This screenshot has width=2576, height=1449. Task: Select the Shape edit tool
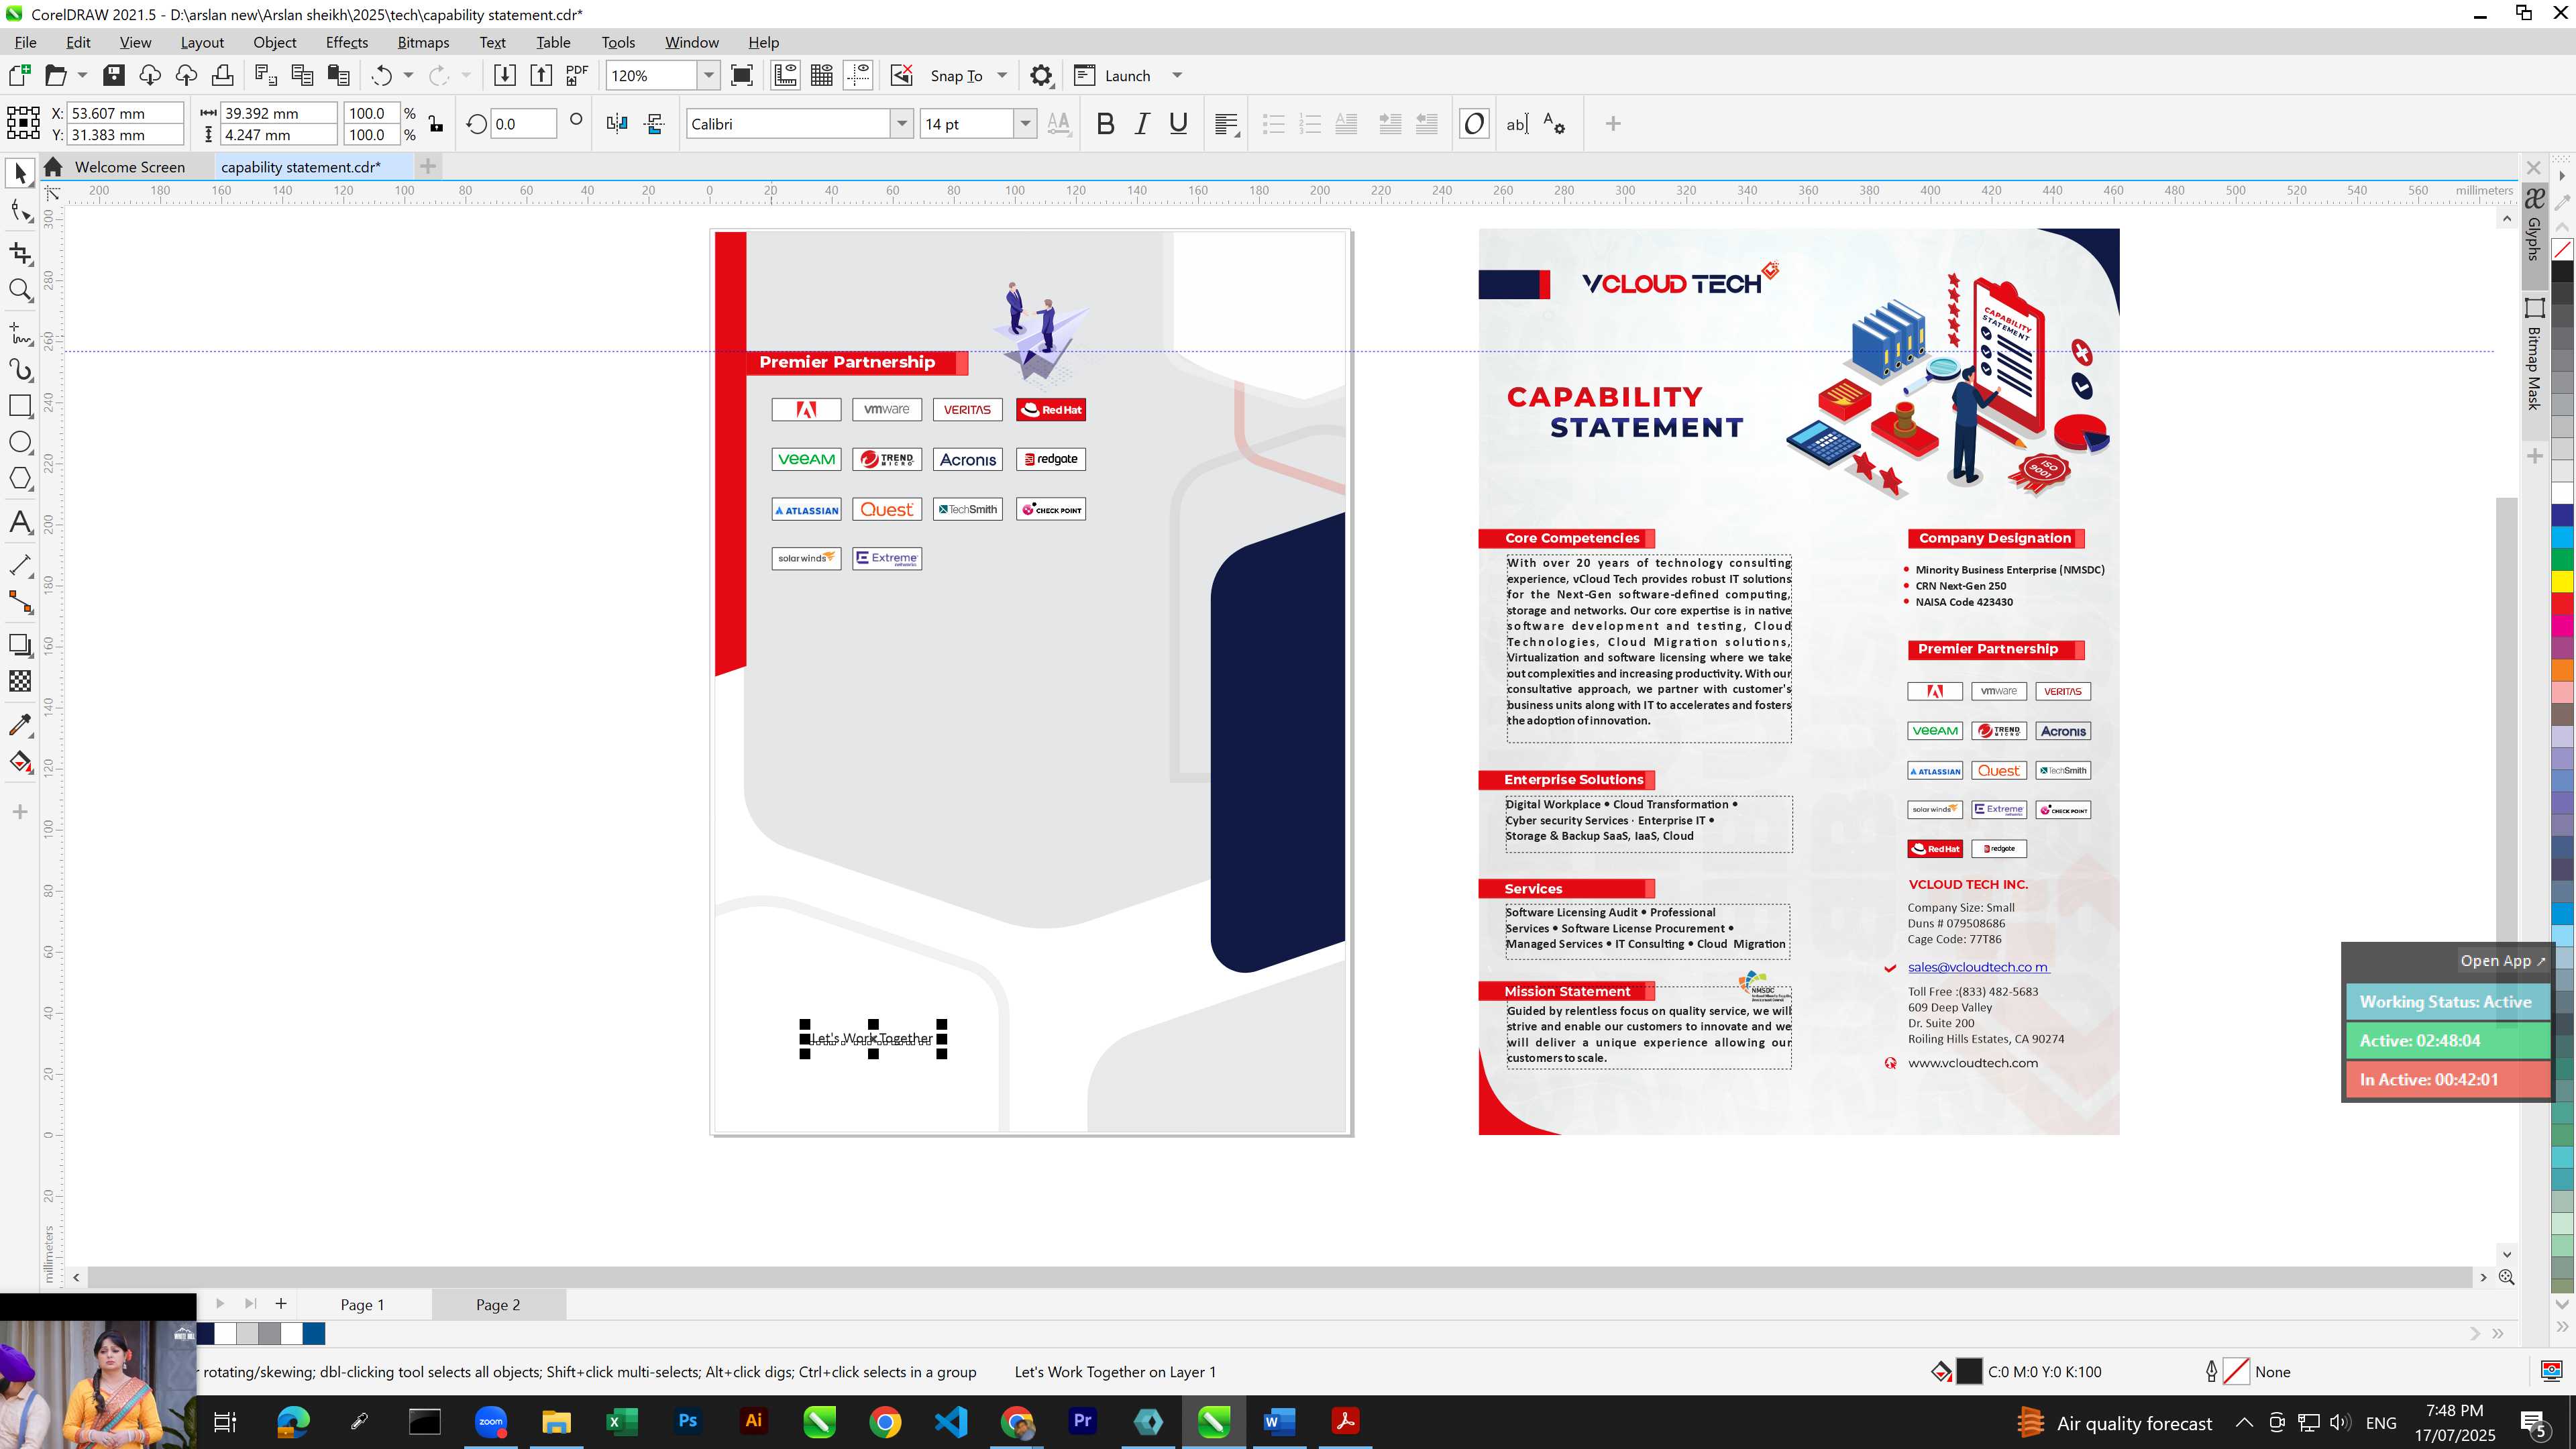20,211
